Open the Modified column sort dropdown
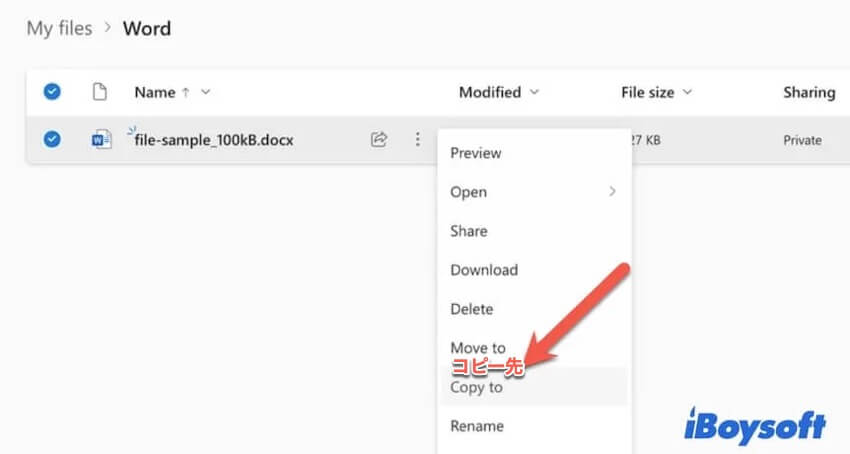Image resolution: width=850 pixels, height=454 pixels. (x=533, y=92)
